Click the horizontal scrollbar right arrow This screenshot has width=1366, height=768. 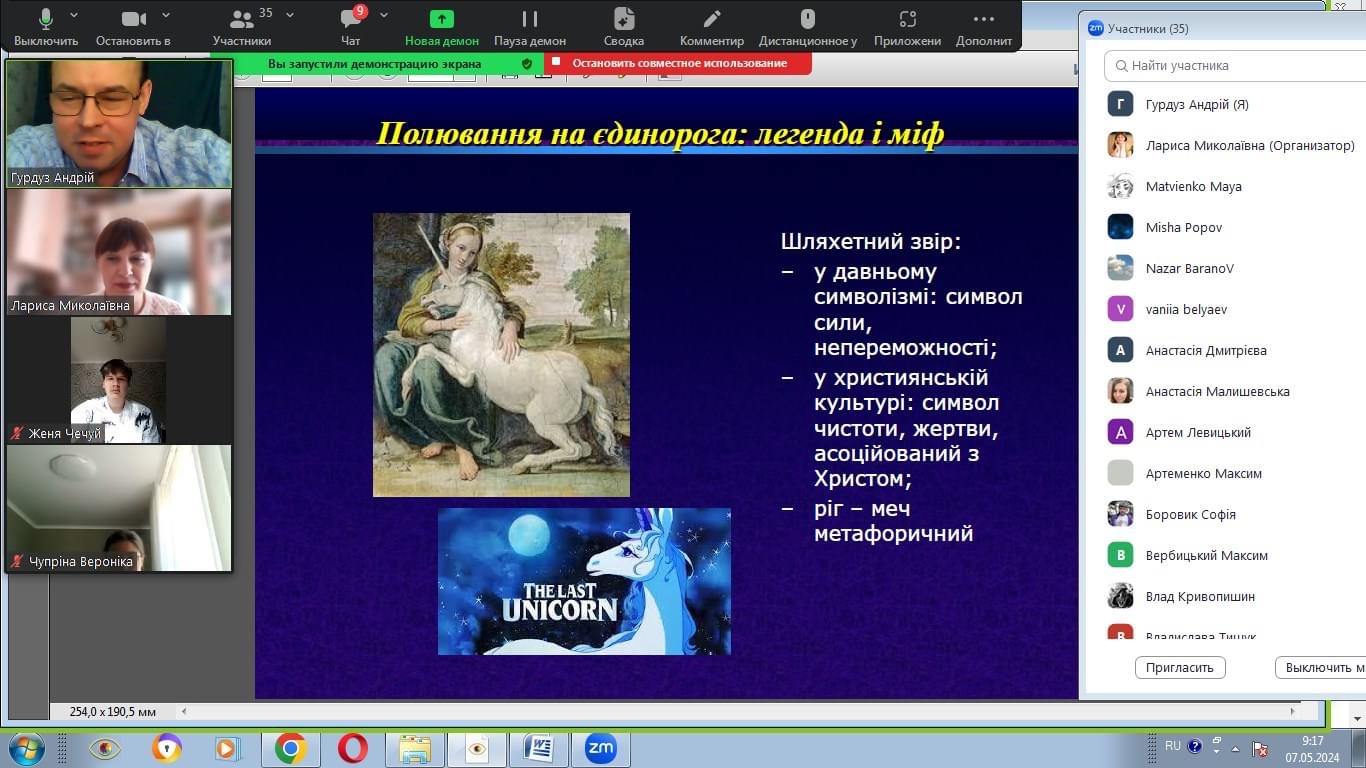[1293, 712]
